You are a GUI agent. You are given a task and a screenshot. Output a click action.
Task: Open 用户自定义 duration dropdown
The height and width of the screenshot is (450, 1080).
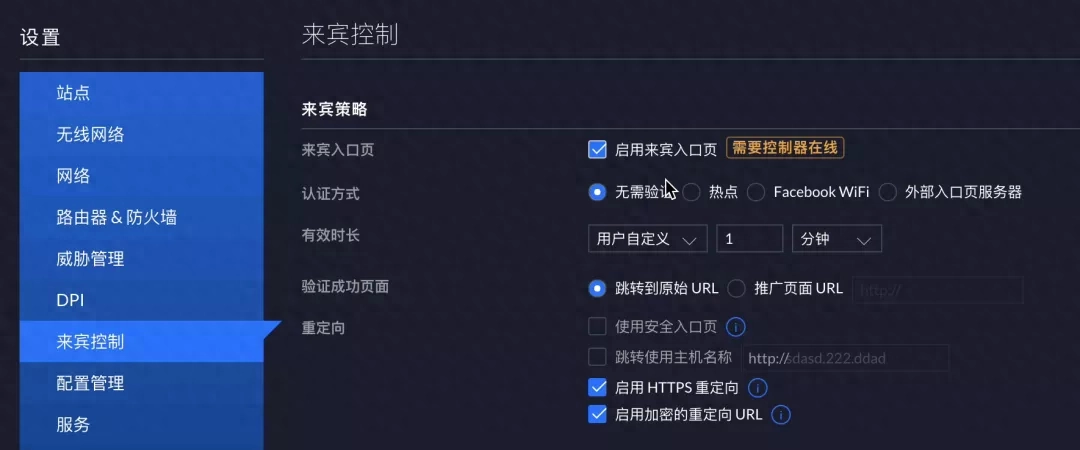(647, 239)
